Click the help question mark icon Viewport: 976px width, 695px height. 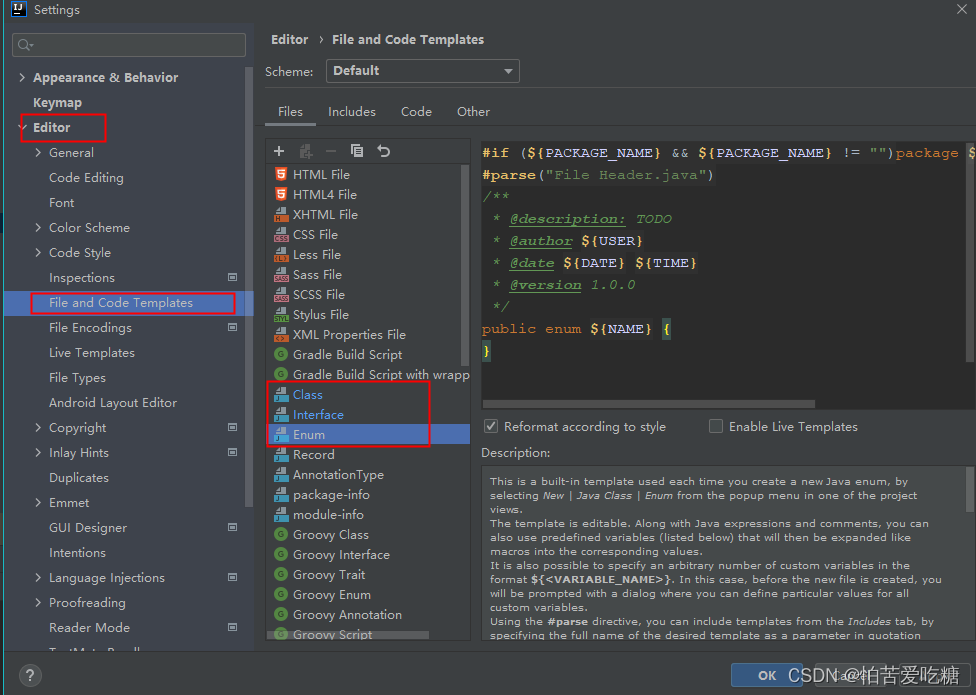coord(30,675)
